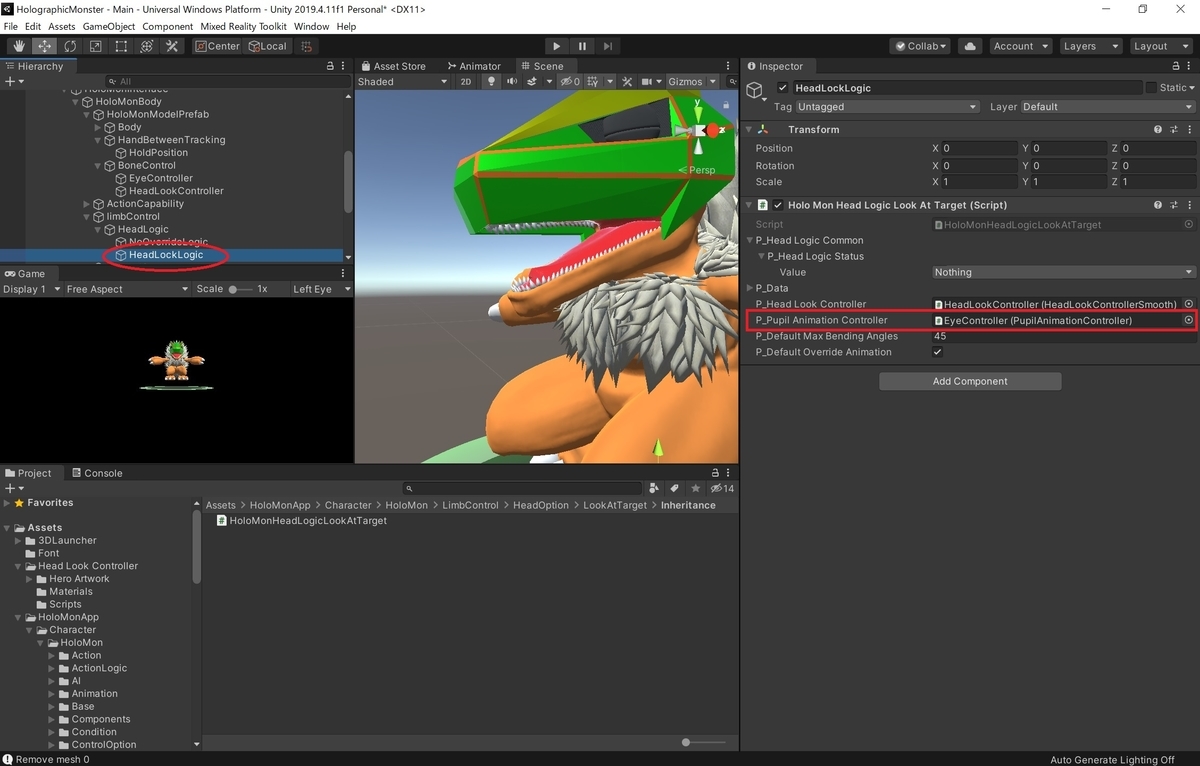The width and height of the screenshot is (1200, 766).
Task: Search by label in Project panel
Action: [674, 488]
